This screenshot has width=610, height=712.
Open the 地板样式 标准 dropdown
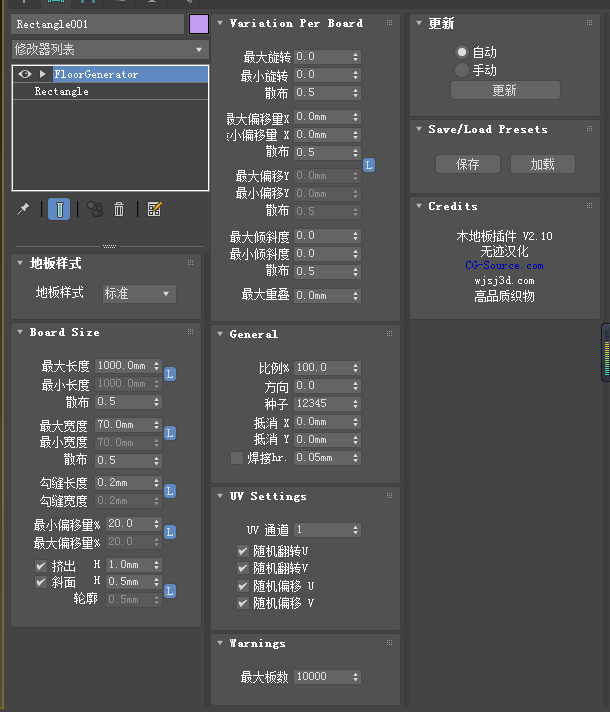click(139, 294)
